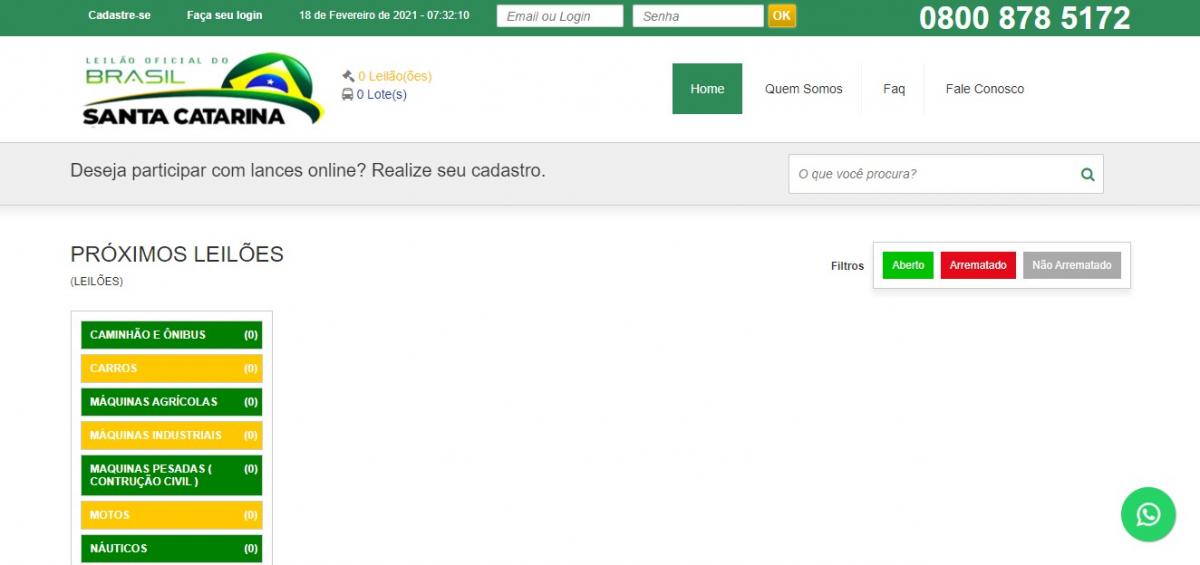Viewport: 1200px width, 565px height.
Task: Toggle the Não Arrematado filter
Action: pyautogui.click(x=1072, y=265)
